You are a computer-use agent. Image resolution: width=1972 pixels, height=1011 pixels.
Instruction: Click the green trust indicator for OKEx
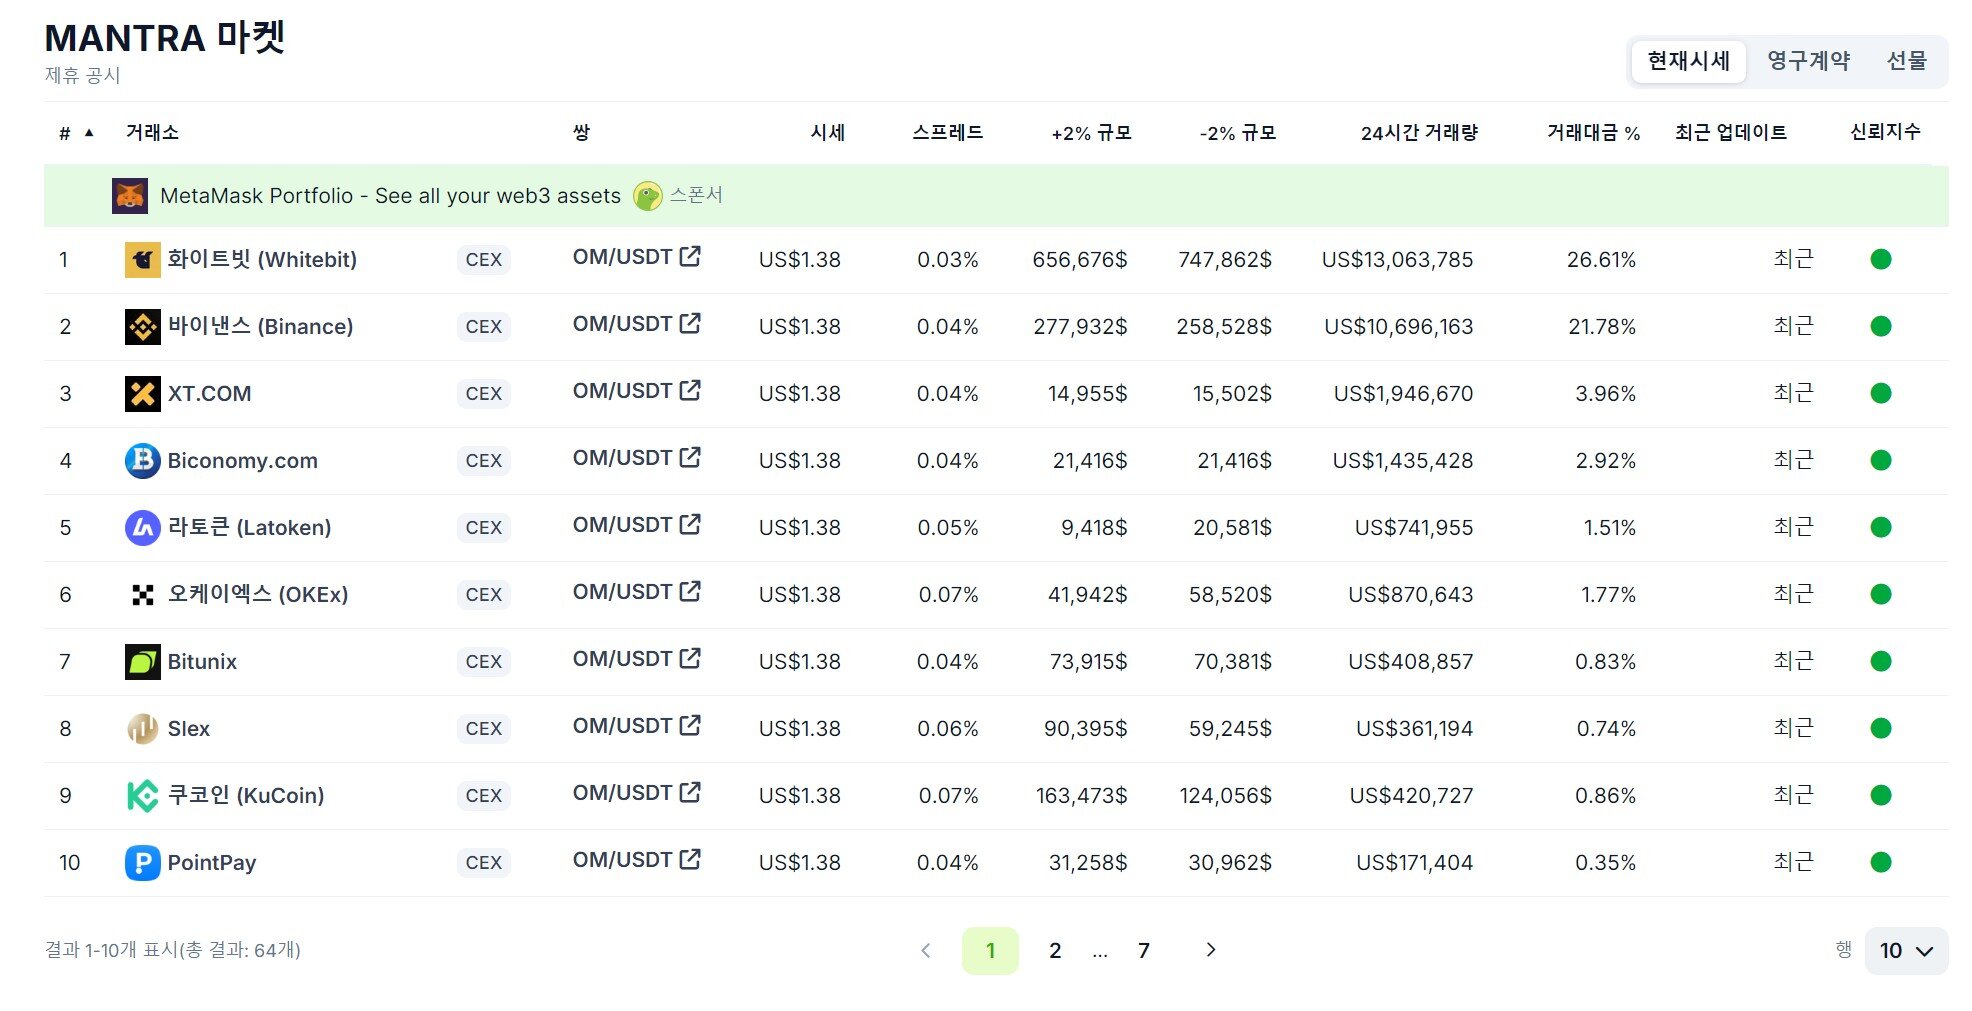pos(1880,595)
